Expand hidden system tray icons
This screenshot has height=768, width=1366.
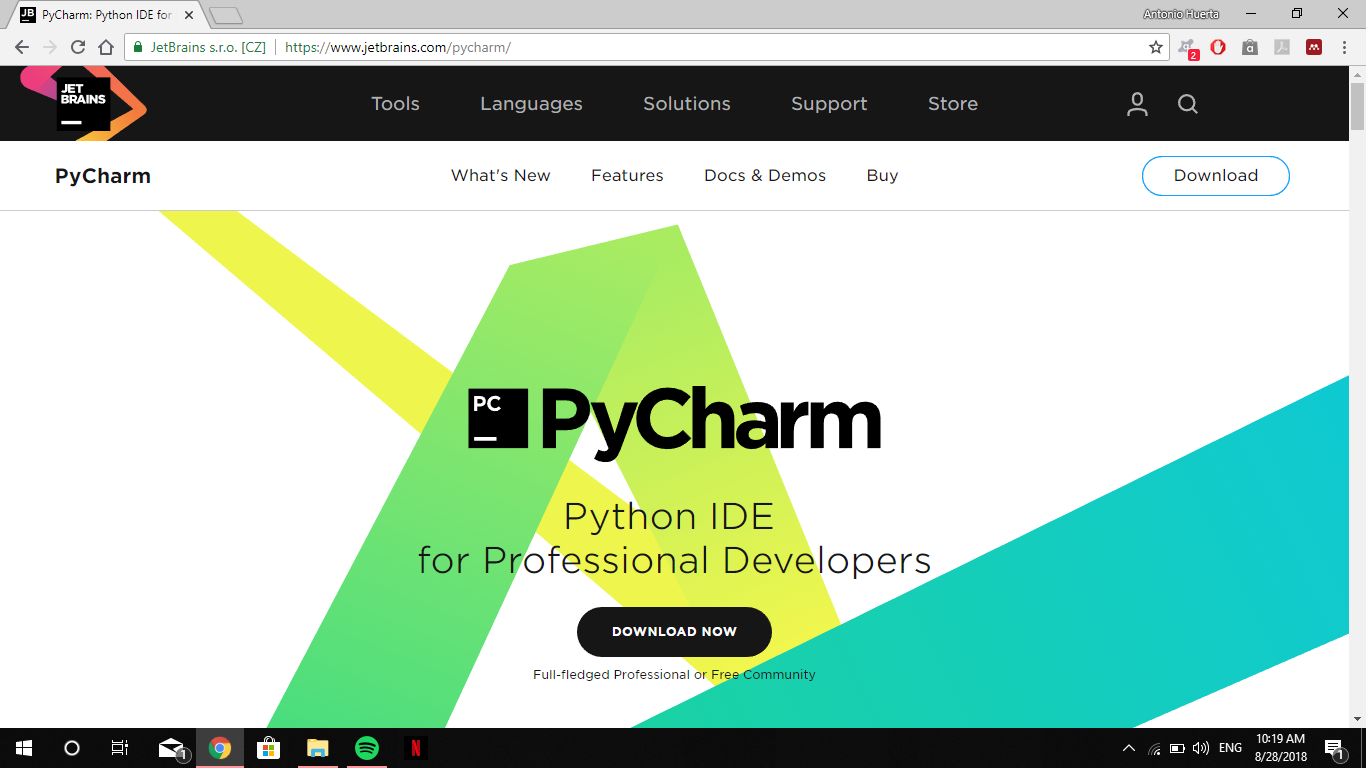pos(1128,747)
